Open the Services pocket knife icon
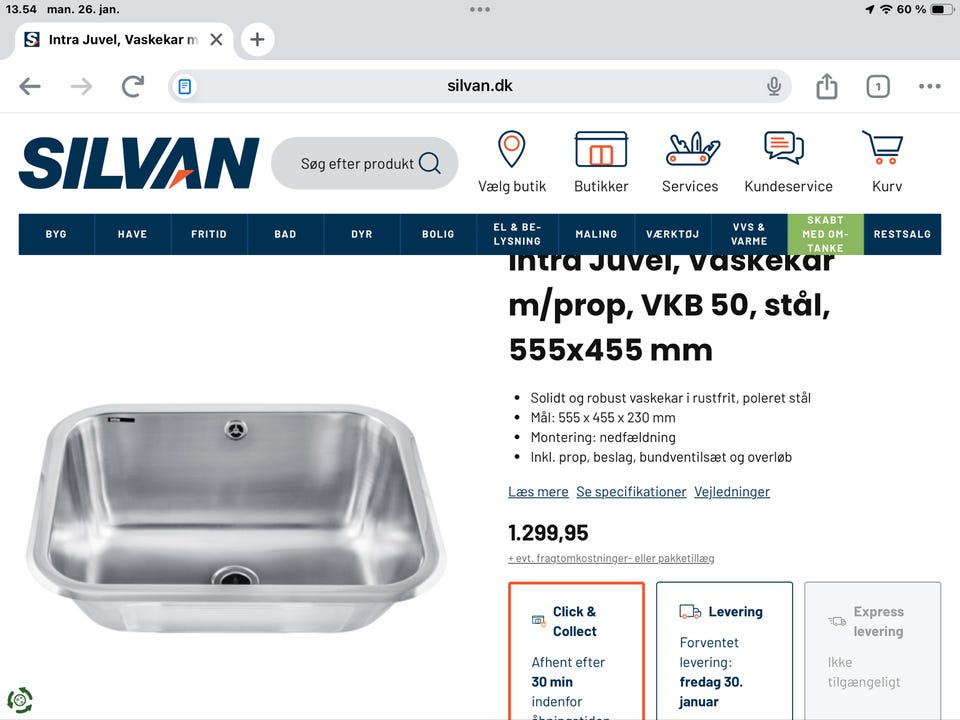 [692, 149]
